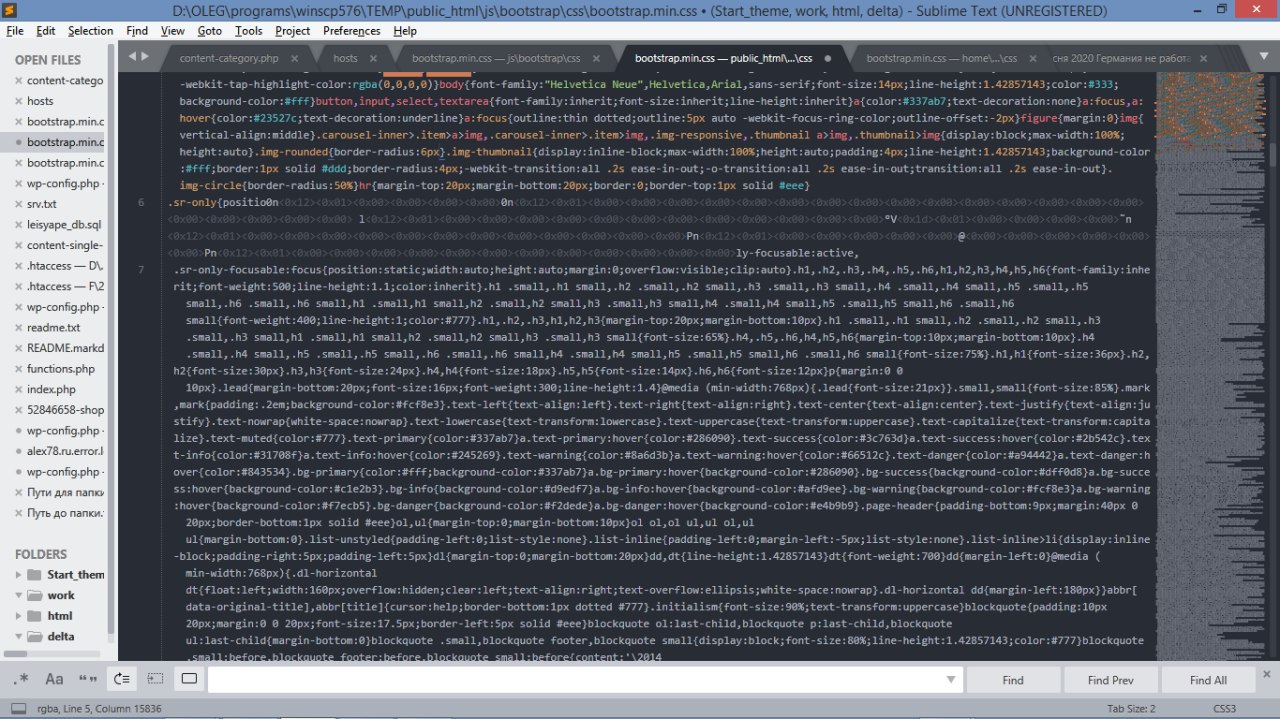Change Tab Size: 2 in status bar

(x=1130, y=708)
